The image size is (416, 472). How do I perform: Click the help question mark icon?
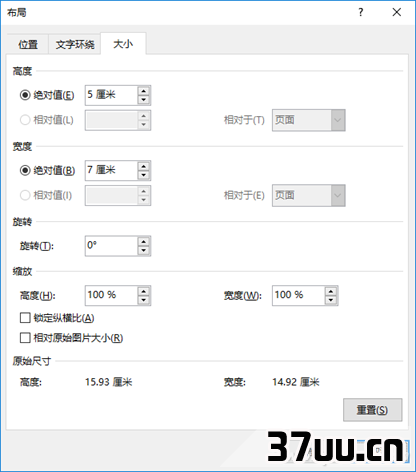click(361, 12)
